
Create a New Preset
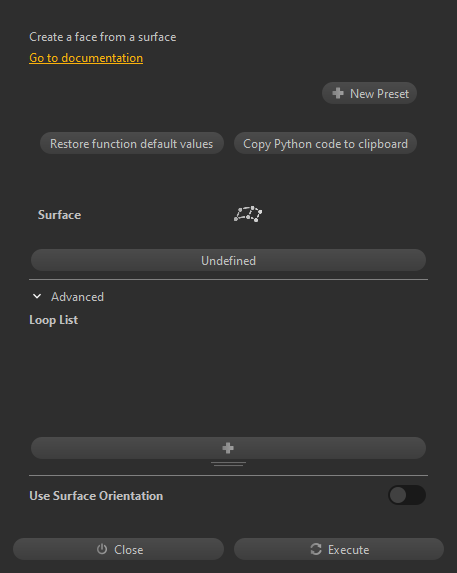coord(369,93)
